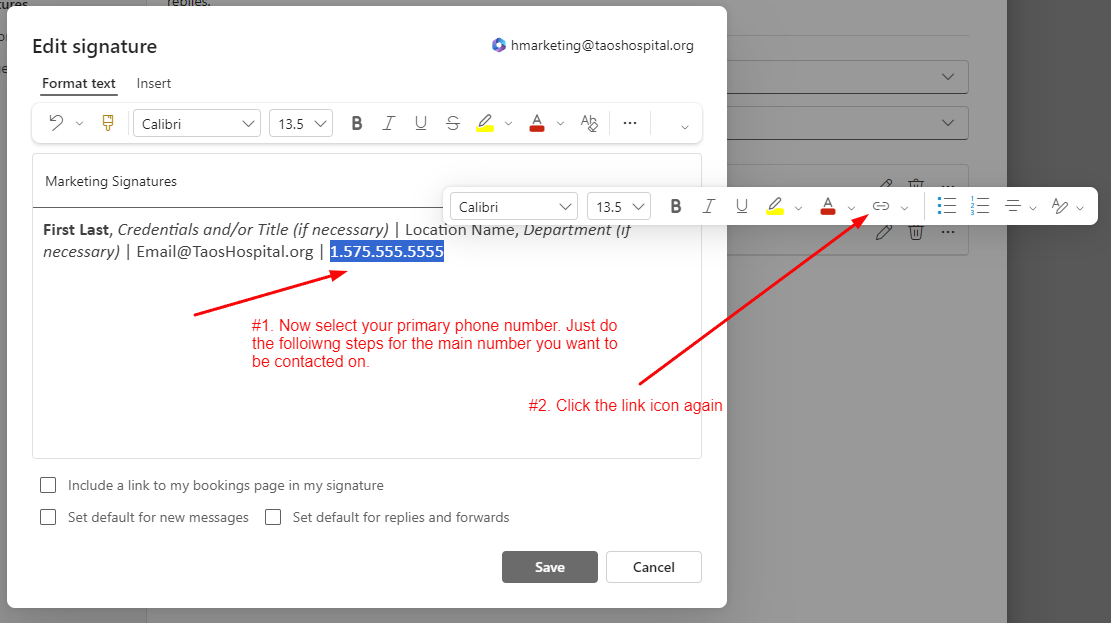Expand highlight color options in the dialog toolbar
This screenshot has width=1111, height=623.
(x=508, y=124)
